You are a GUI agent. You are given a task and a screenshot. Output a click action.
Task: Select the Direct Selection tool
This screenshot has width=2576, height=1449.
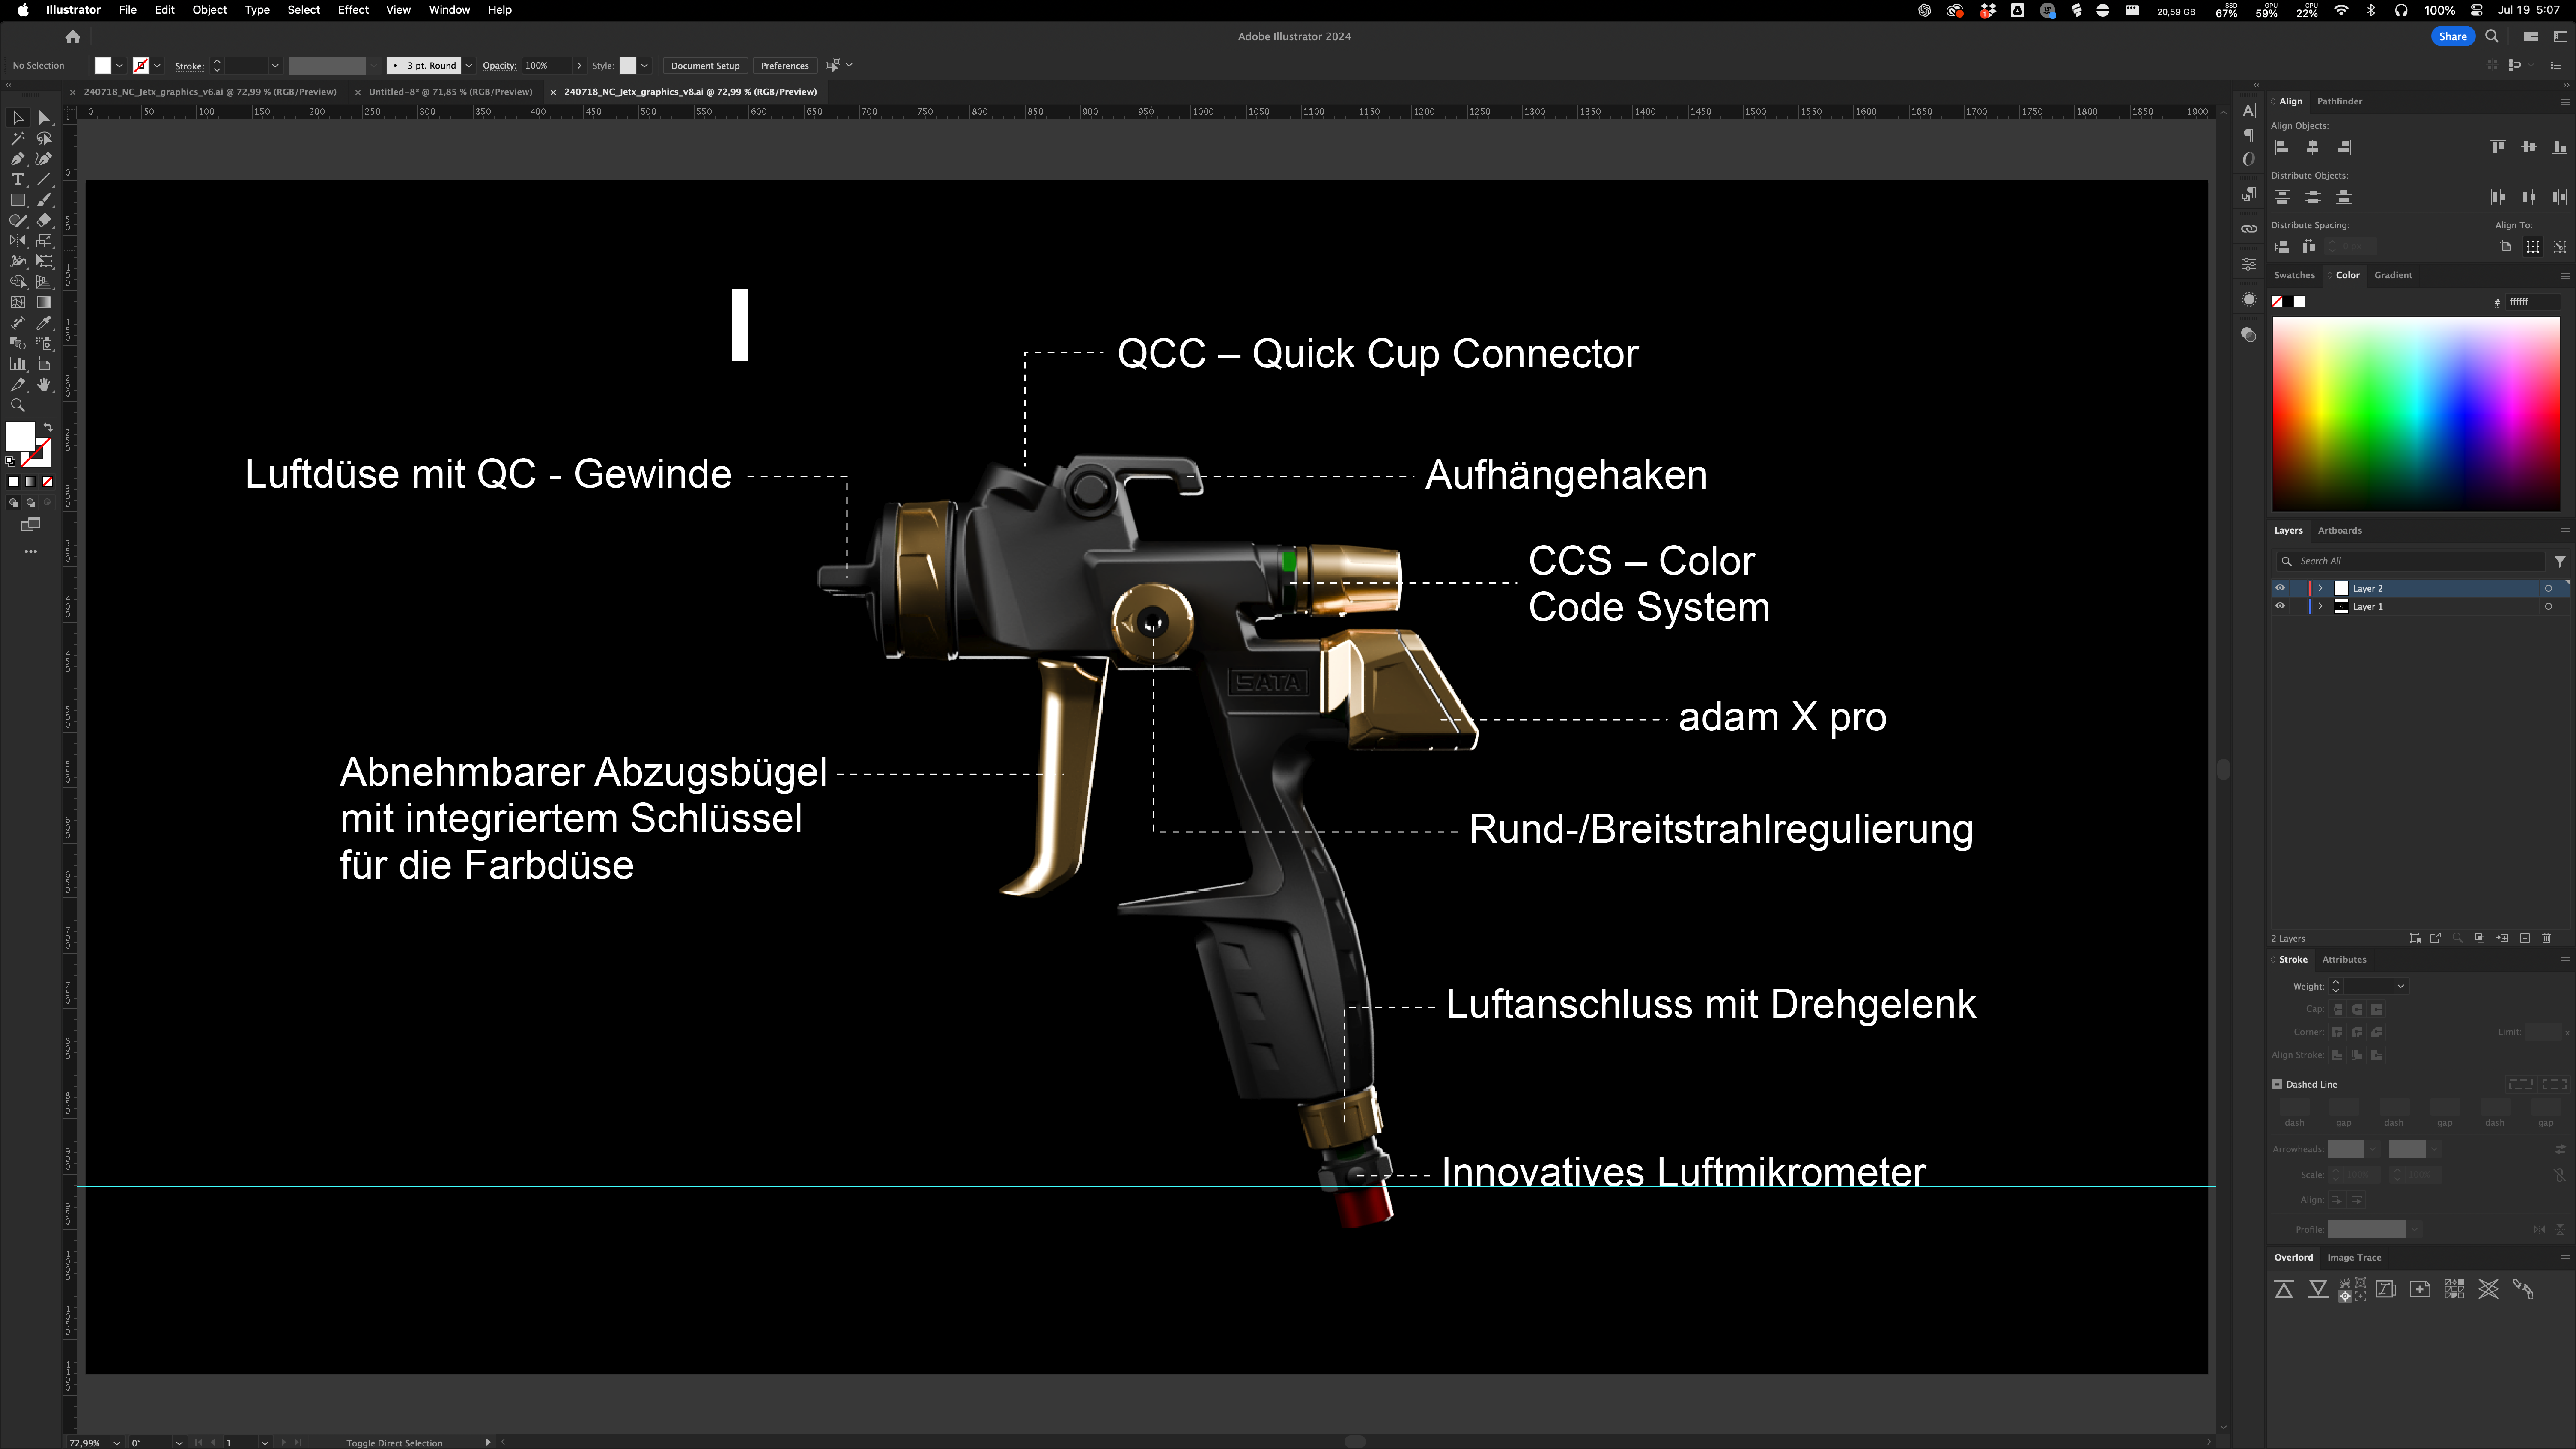pos(44,118)
